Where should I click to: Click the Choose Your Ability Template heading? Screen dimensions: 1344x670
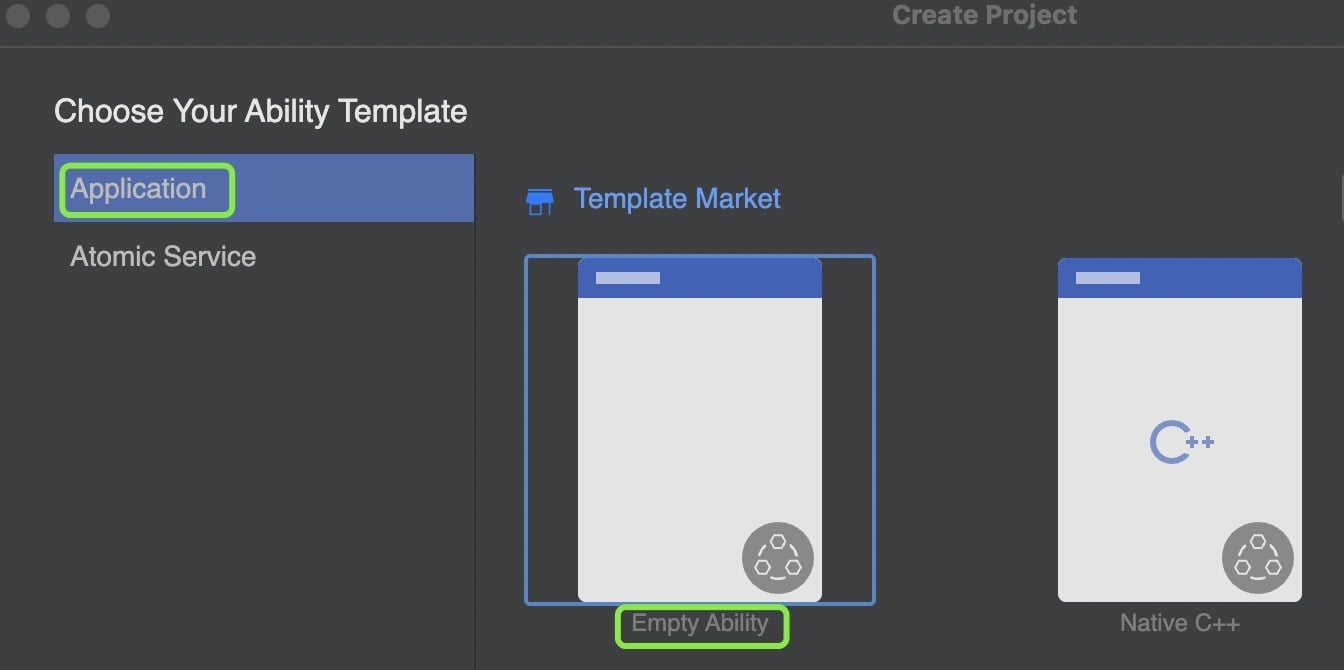click(x=260, y=111)
